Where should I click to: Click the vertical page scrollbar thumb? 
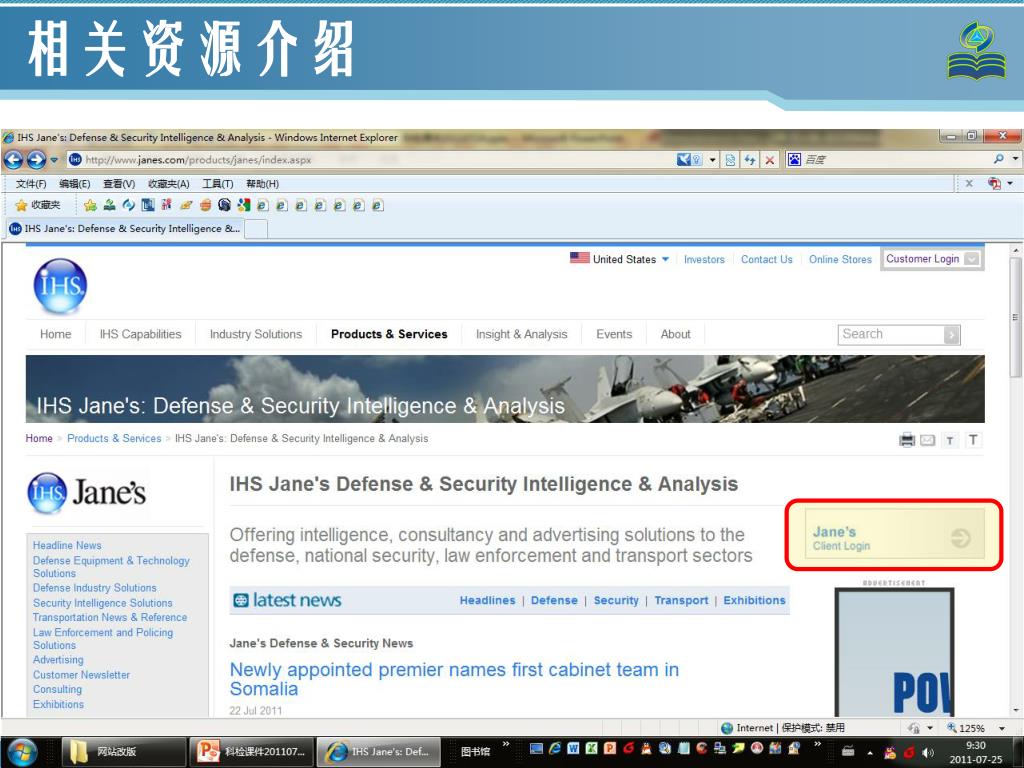click(1015, 318)
